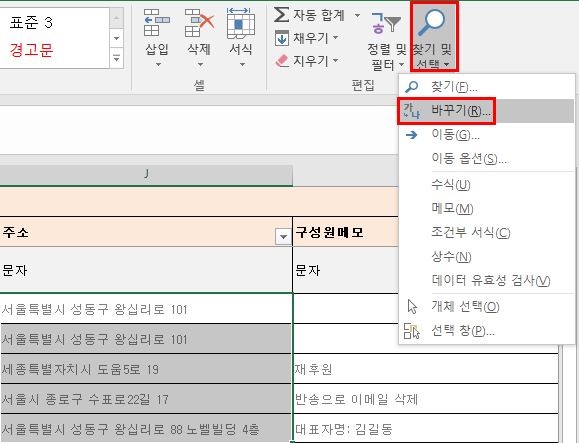Click the 자동 합계 AutoSum sigma icon
The image size is (579, 443).
[281, 15]
